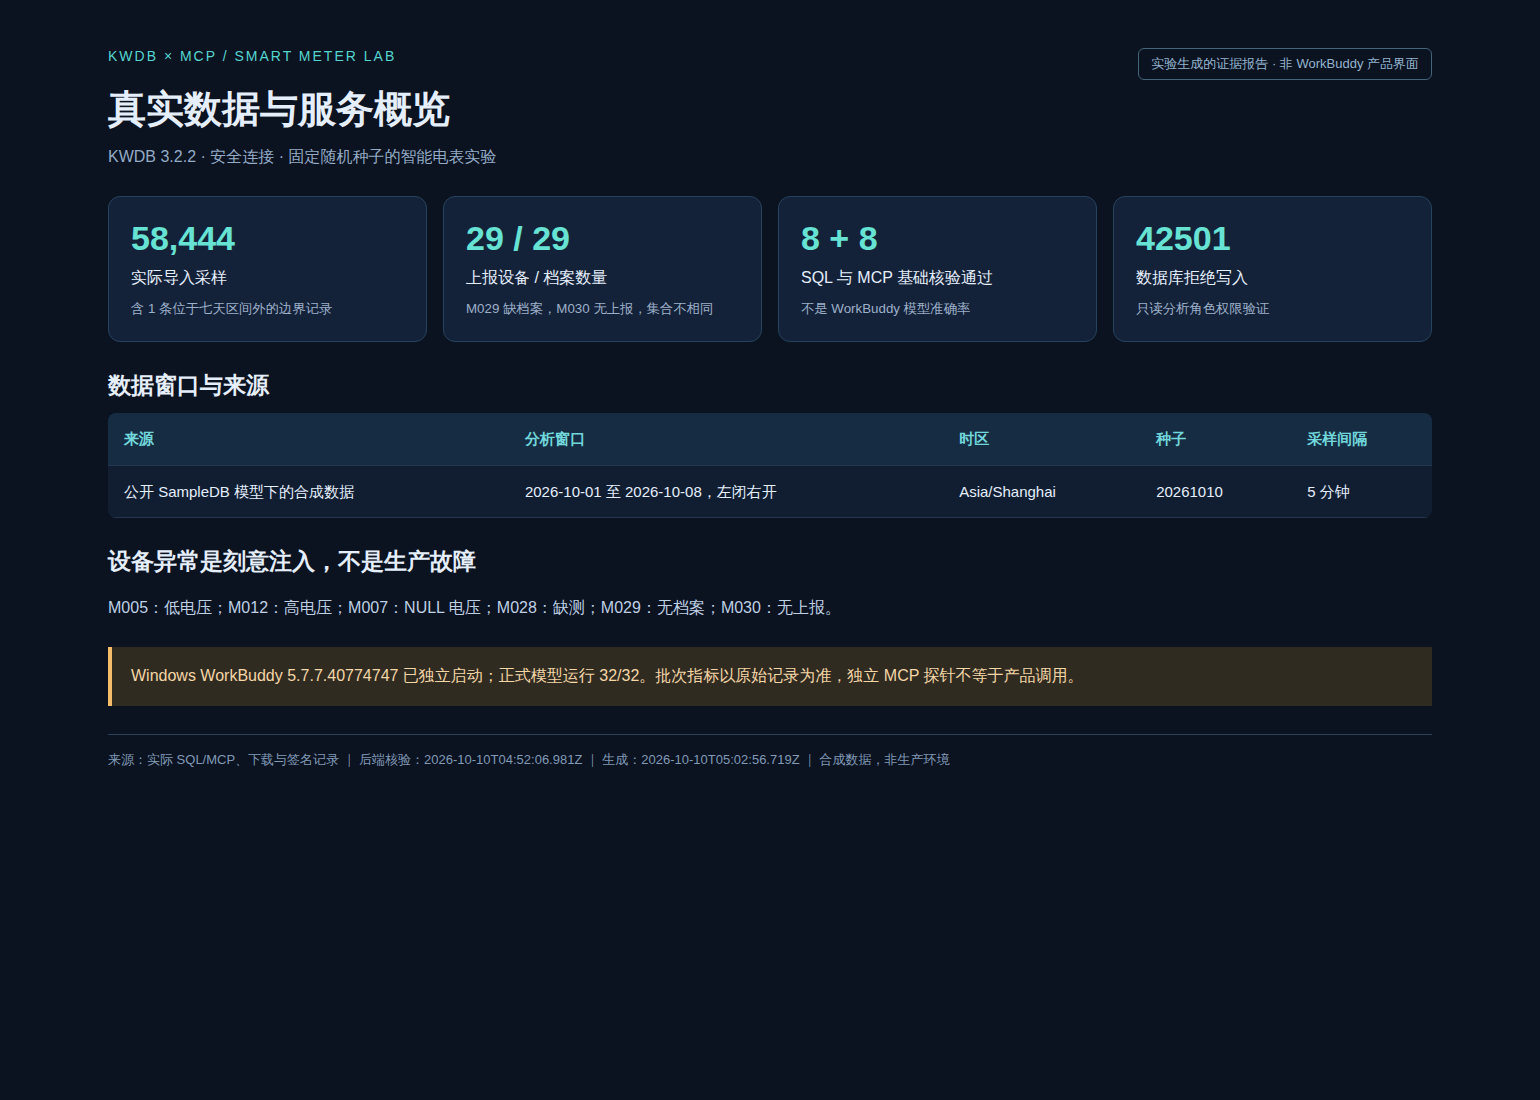
Task: Click the note about M029 缺档案
Action: click(x=589, y=309)
